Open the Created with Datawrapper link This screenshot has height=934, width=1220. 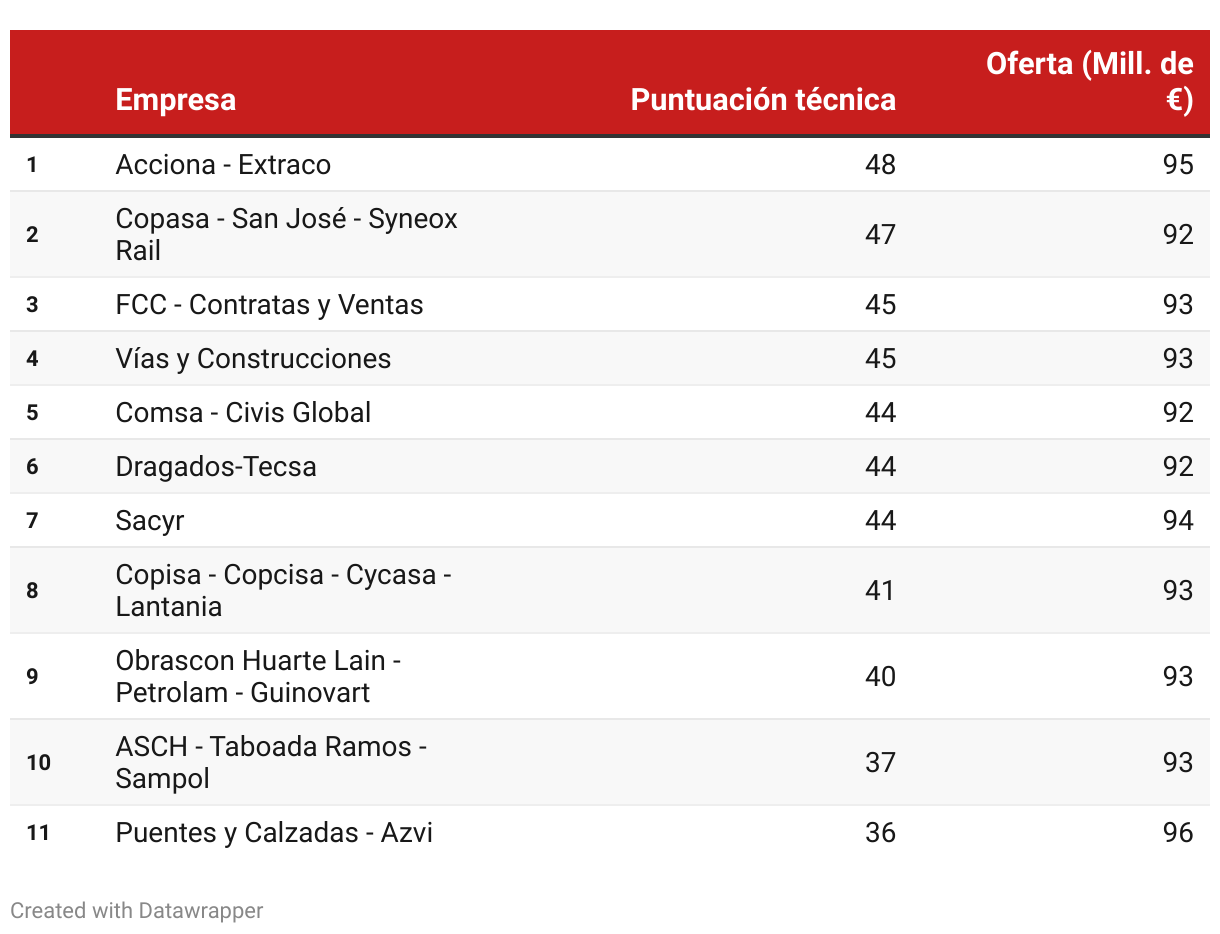coord(137,910)
